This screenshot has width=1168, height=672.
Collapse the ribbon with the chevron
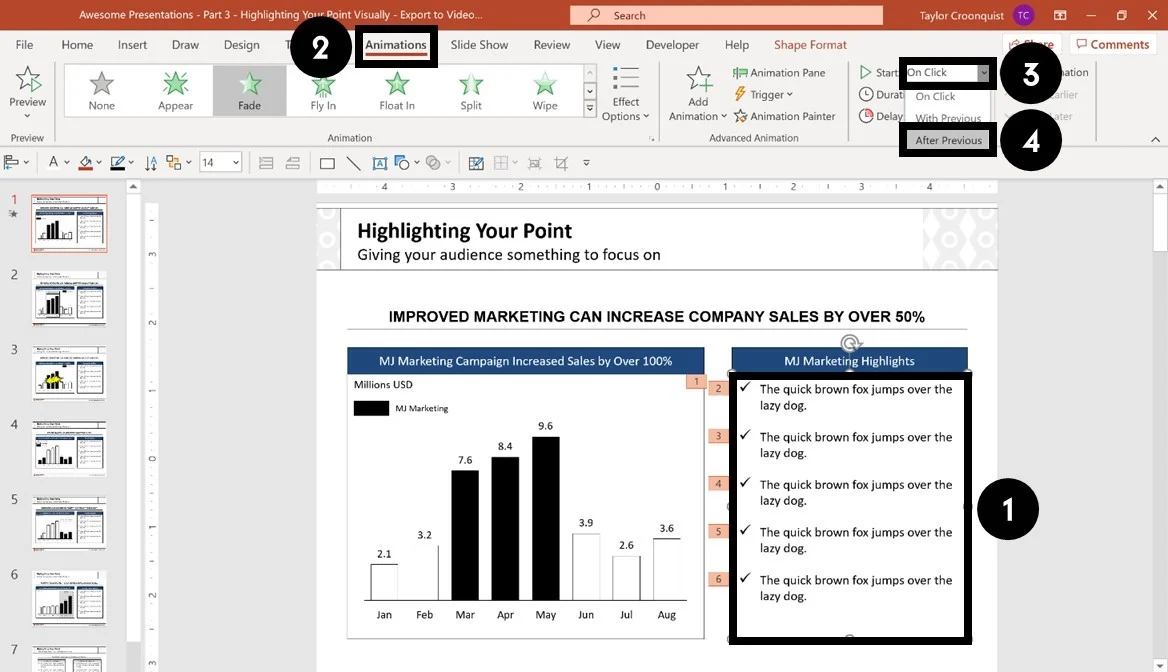point(1155,139)
